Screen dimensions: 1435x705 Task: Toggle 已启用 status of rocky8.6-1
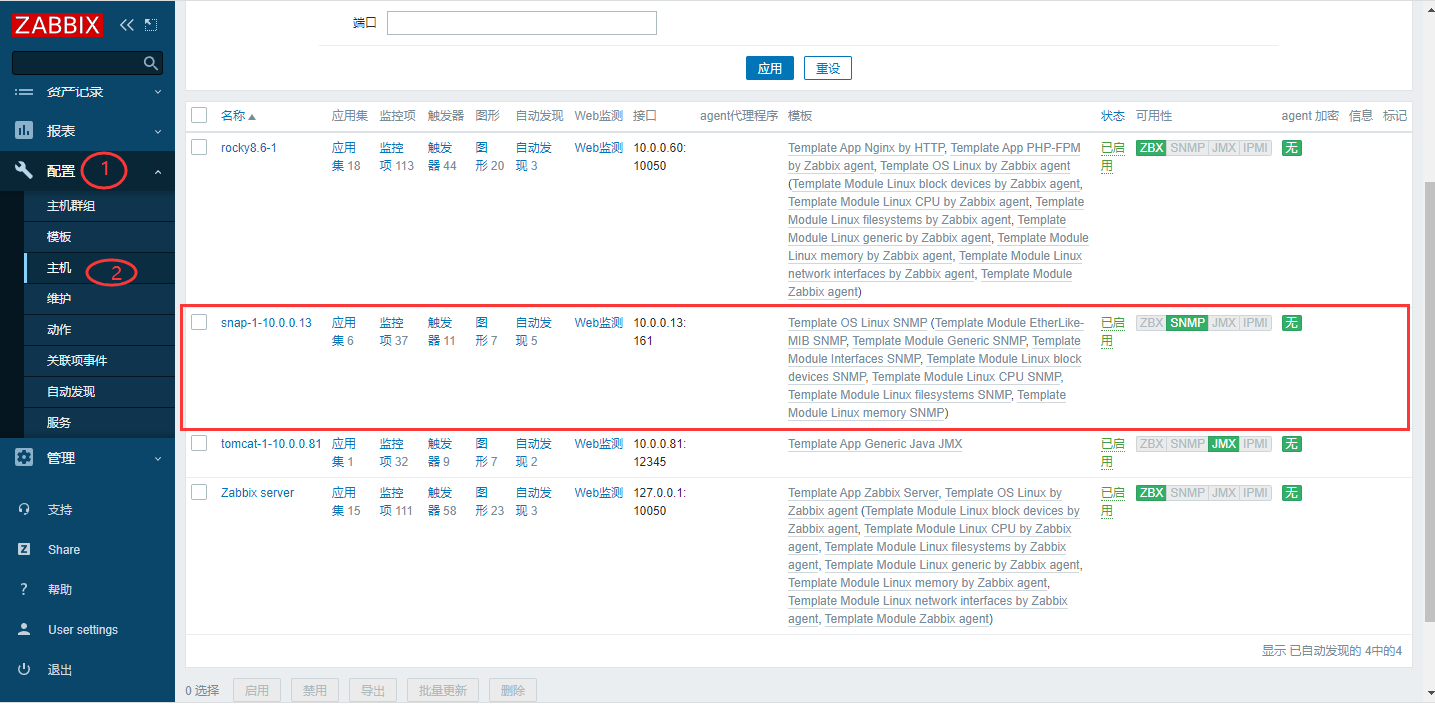click(x=1112, y=157)
